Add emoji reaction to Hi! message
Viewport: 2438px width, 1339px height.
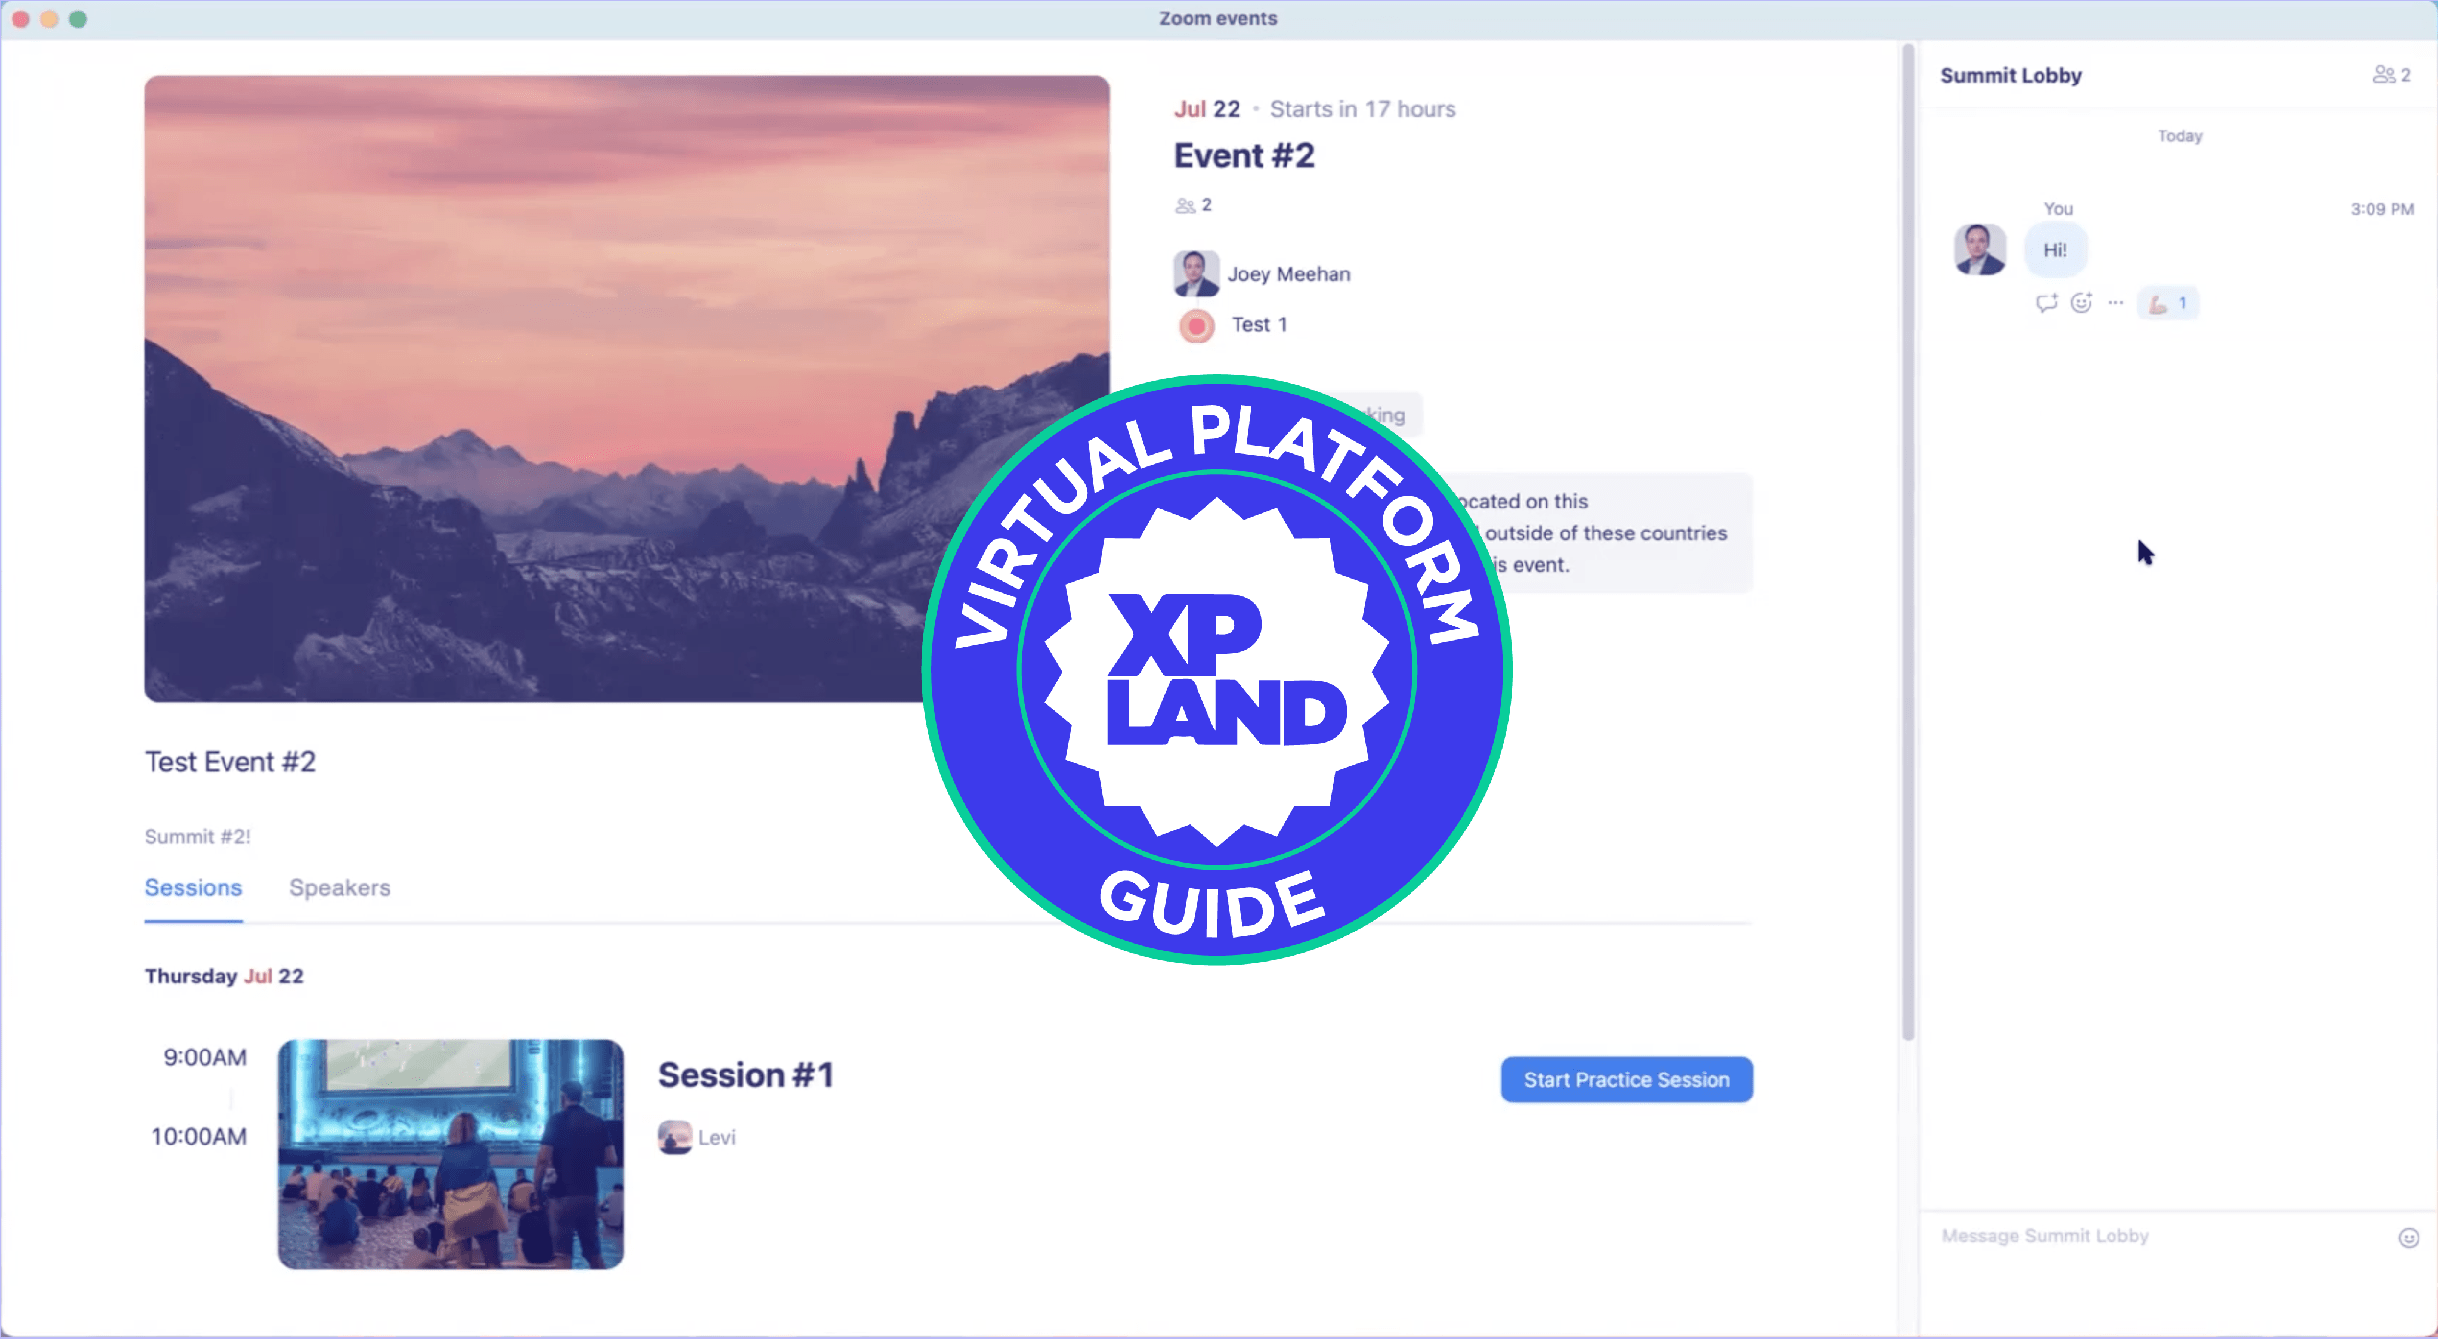point(2081,303)
